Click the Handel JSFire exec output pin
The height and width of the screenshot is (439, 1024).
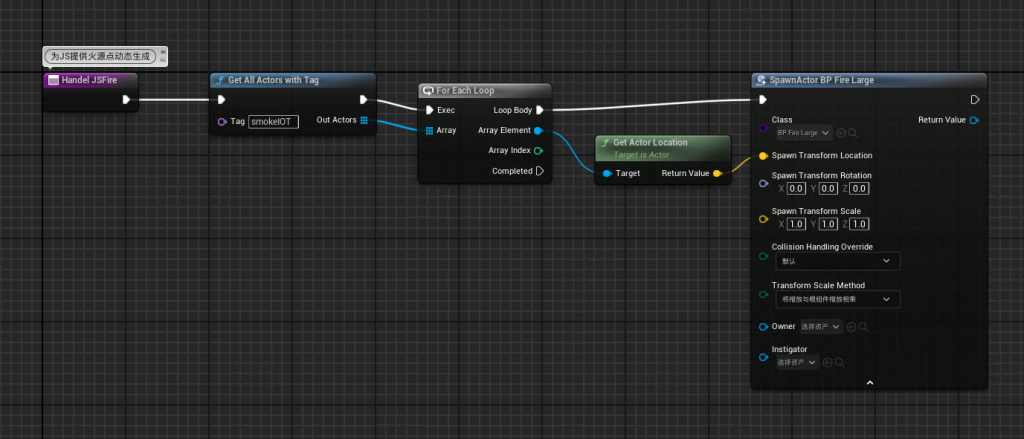pos(126,99)
